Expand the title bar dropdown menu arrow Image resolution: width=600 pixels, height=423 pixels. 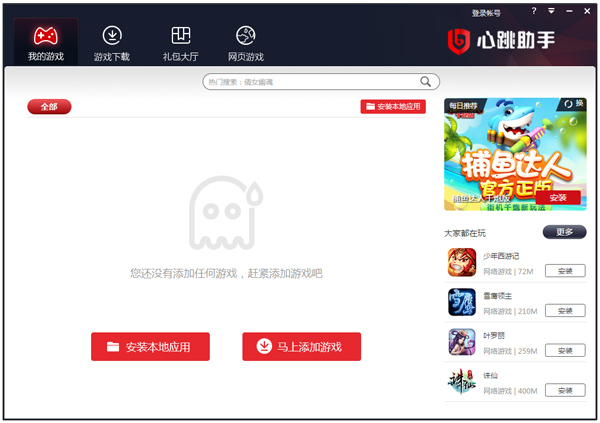pyautogui.click(x=551, y=11)
